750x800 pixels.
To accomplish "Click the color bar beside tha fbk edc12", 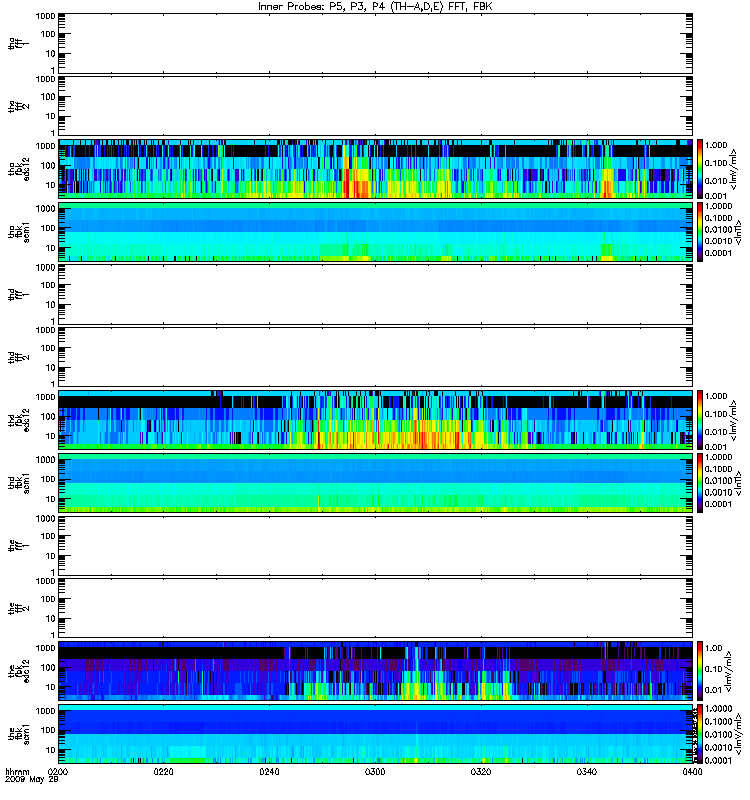I will click(700, 169).
